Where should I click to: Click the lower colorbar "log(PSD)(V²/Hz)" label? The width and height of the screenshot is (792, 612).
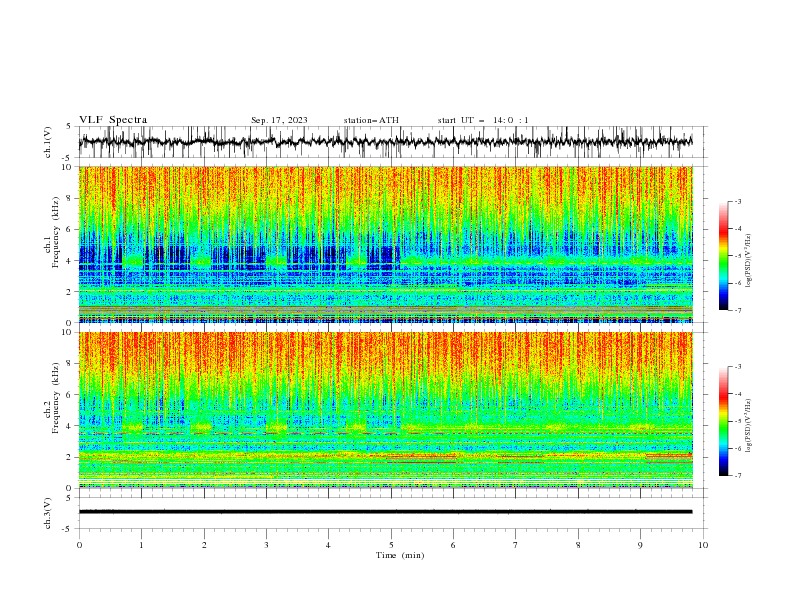point(748,426)
